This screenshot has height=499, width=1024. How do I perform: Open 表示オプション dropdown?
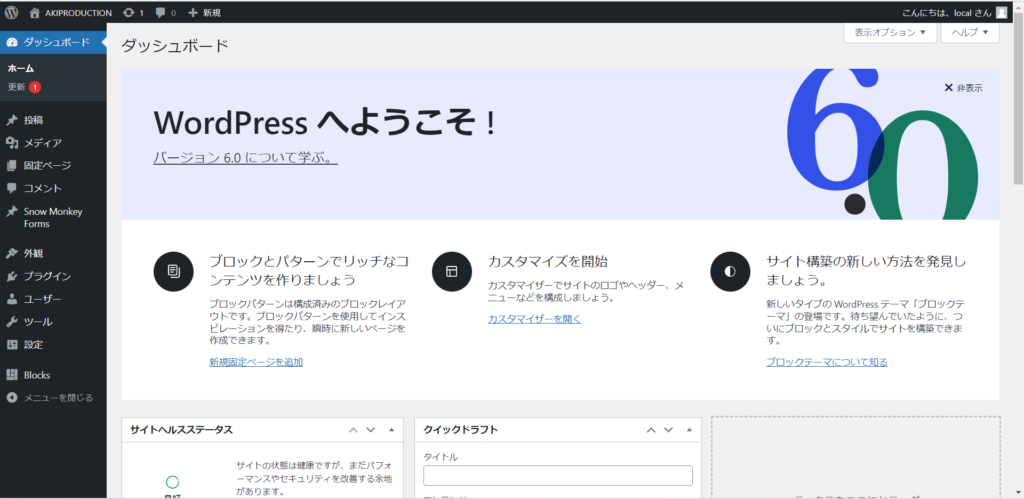(889, 32)
